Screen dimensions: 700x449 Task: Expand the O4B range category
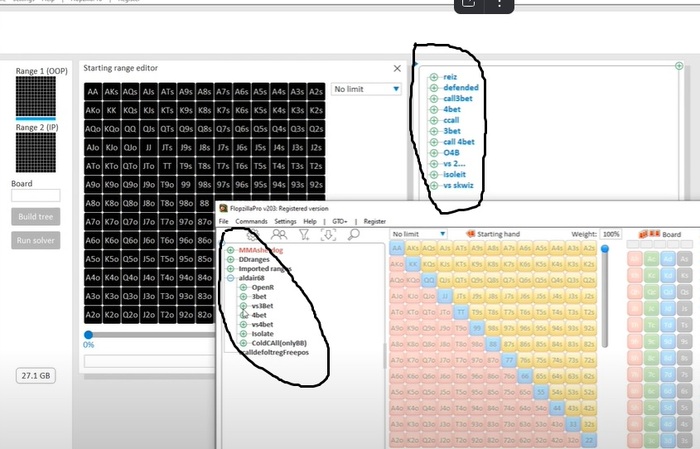pyautogui.click(x=434, y=153)
